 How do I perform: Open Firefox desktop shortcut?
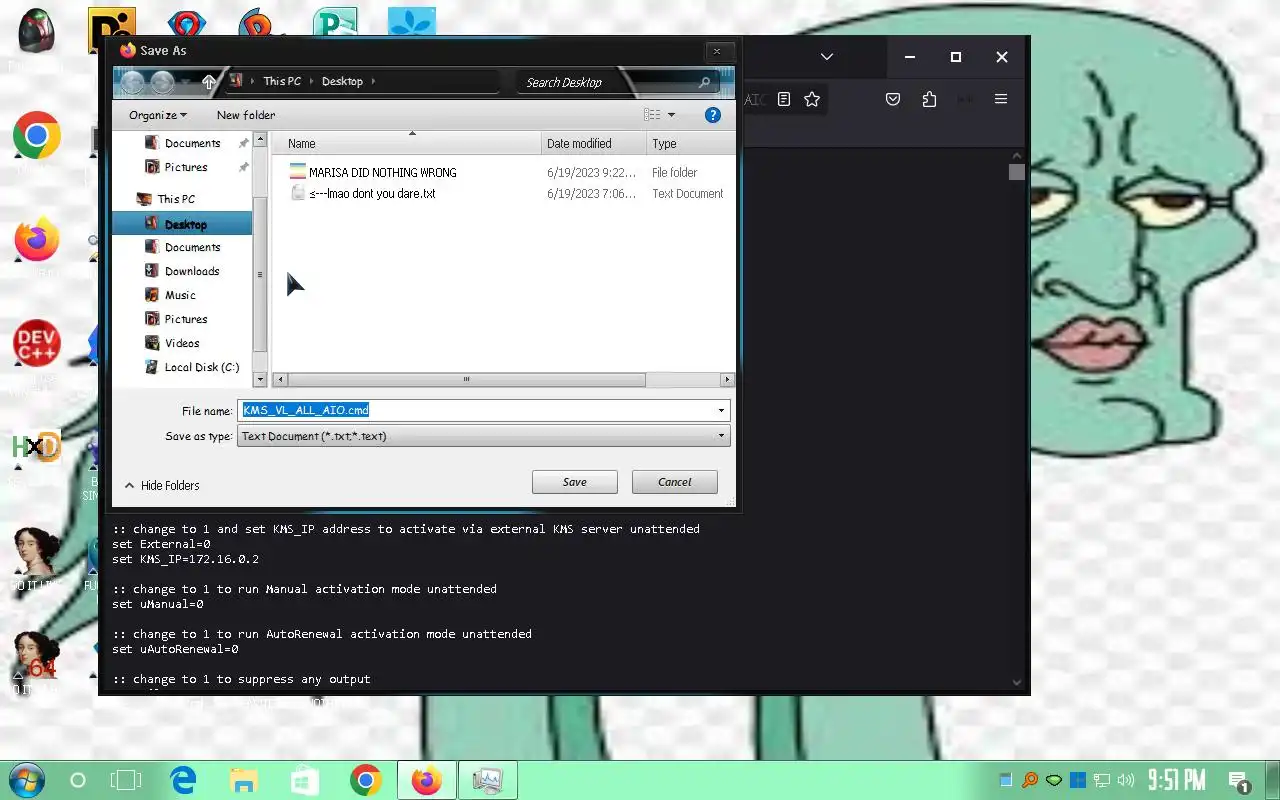coord(37,240)
